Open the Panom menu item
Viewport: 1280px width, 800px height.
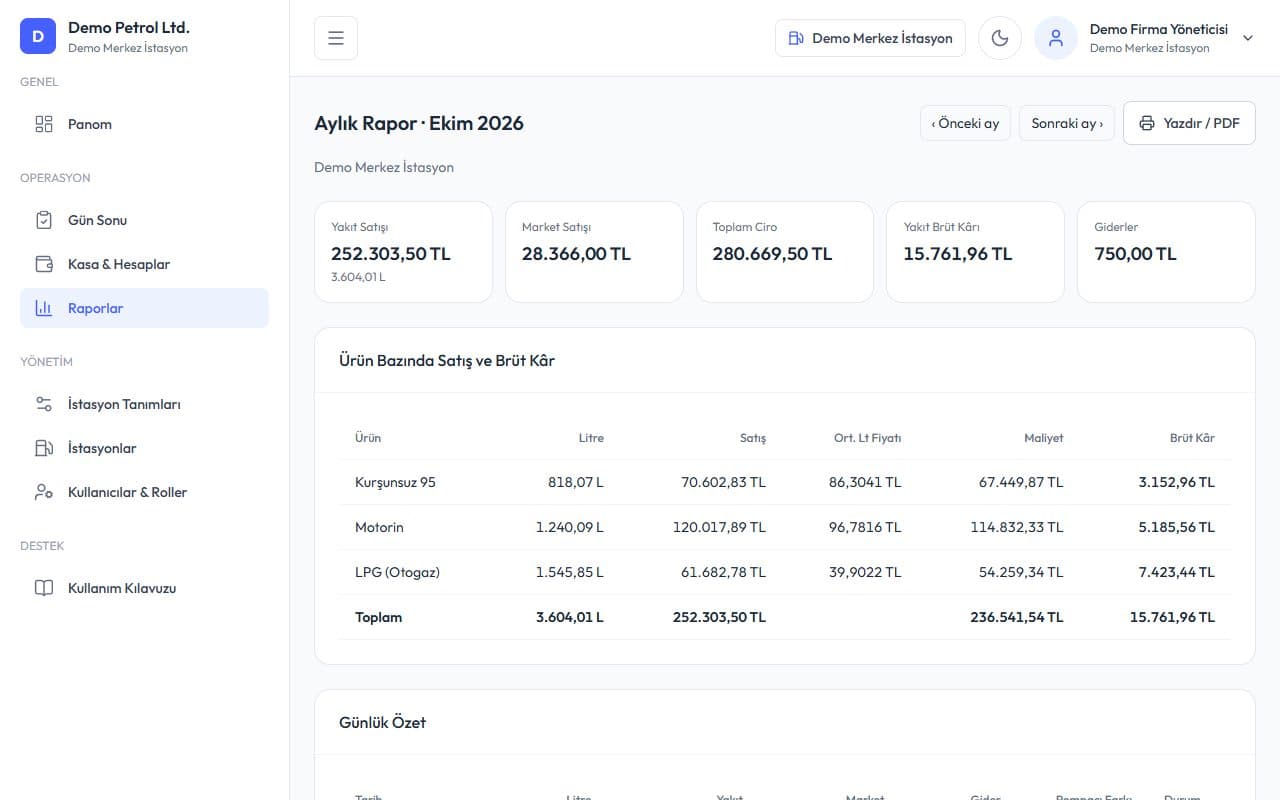pos(144,124)
